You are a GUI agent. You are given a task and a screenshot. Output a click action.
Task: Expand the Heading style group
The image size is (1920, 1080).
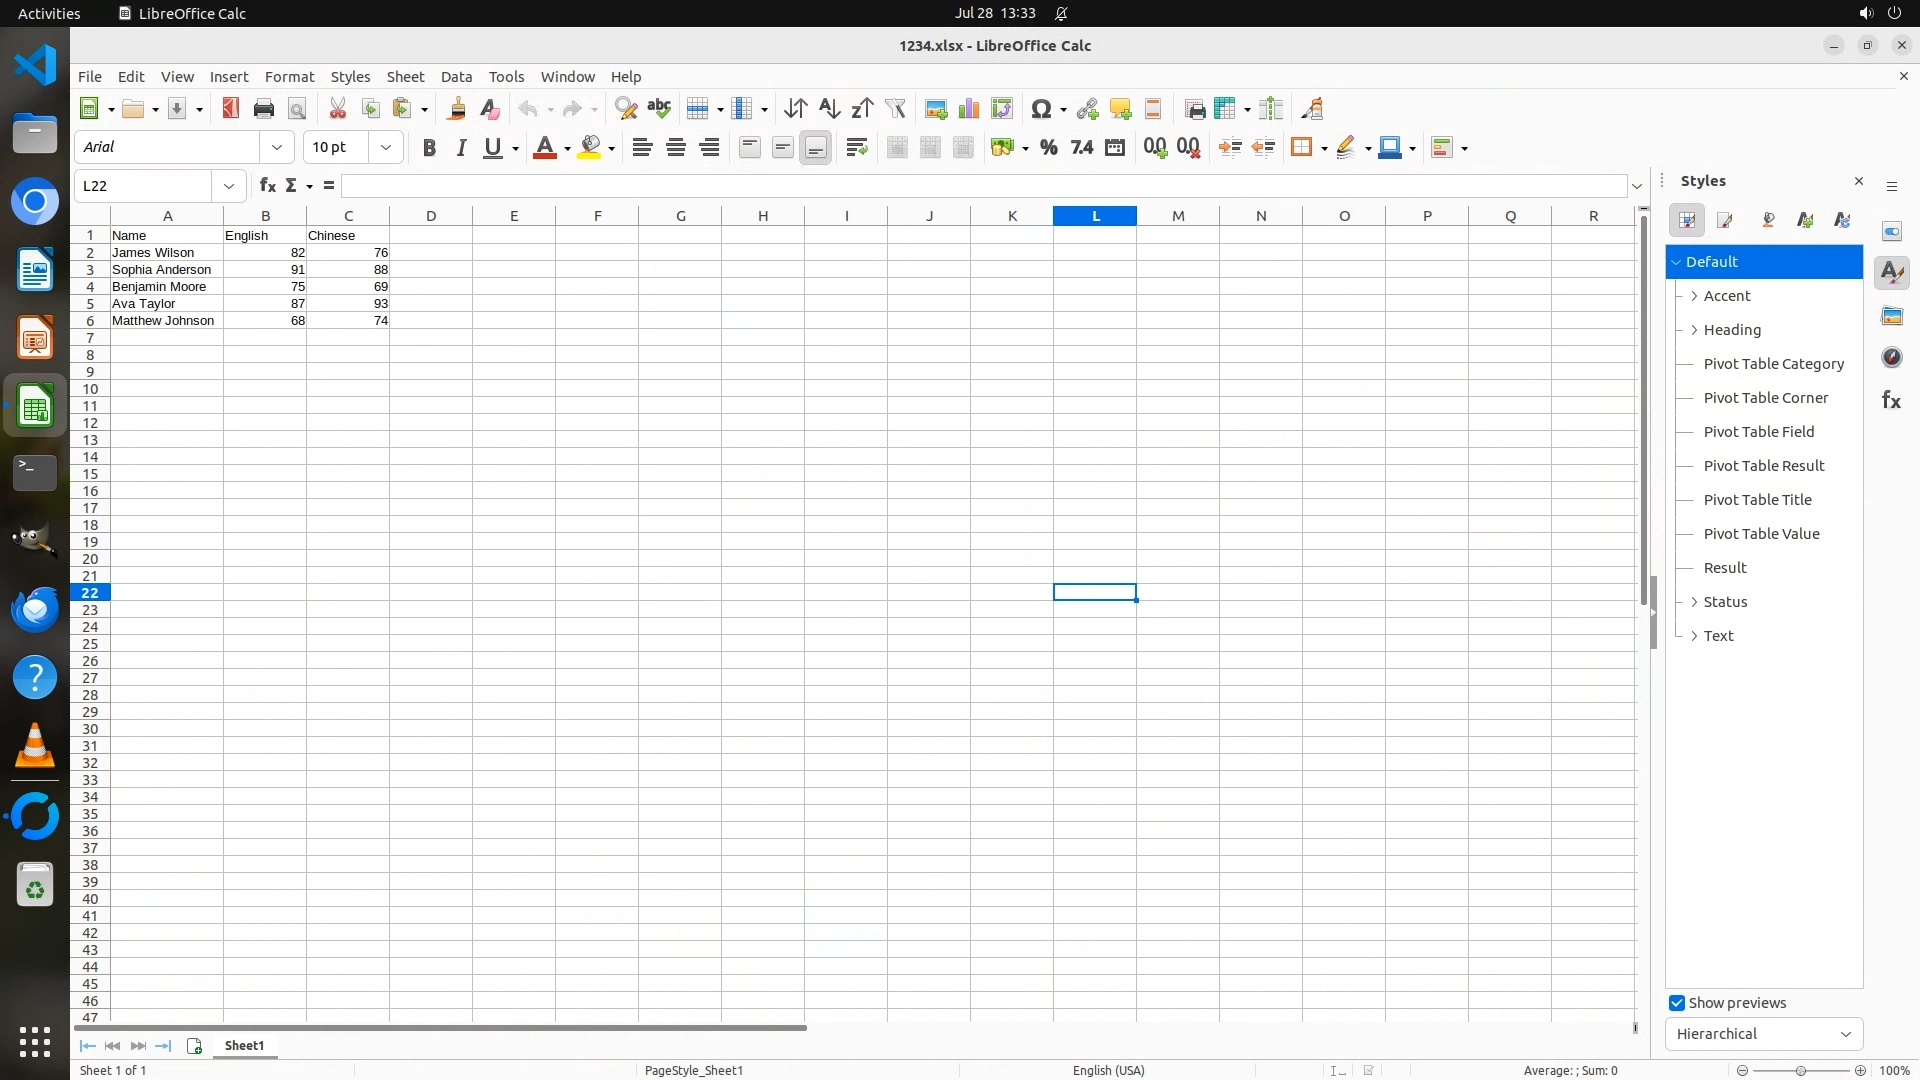pos(1694,330)
